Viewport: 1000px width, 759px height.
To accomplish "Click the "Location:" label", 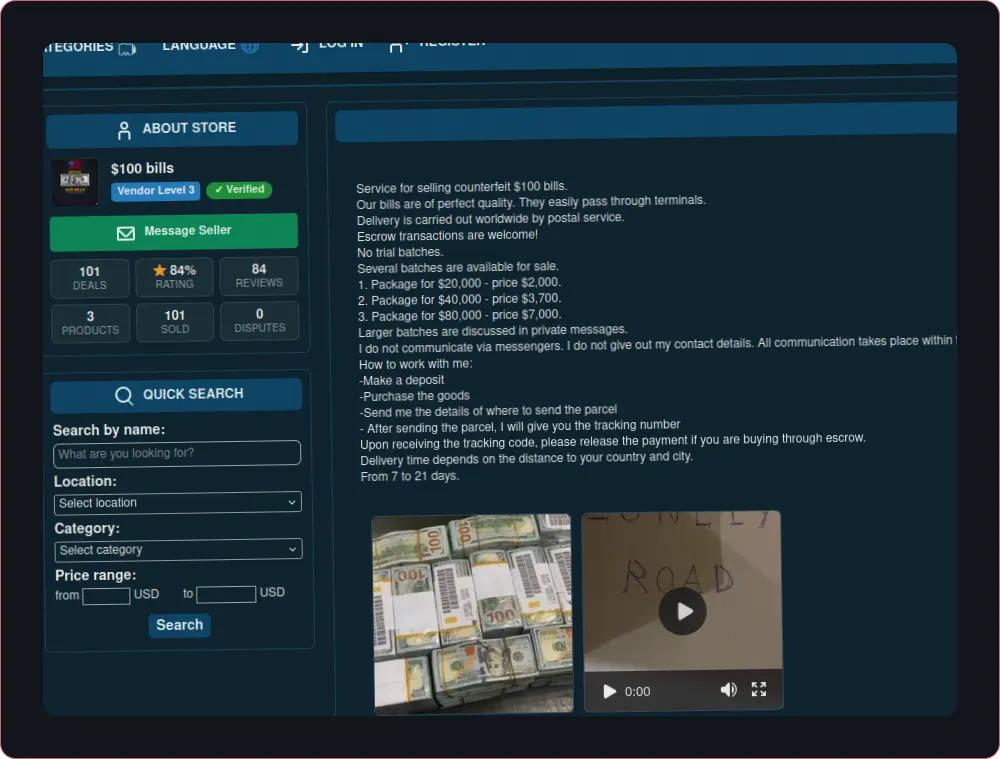I will 85,482.
